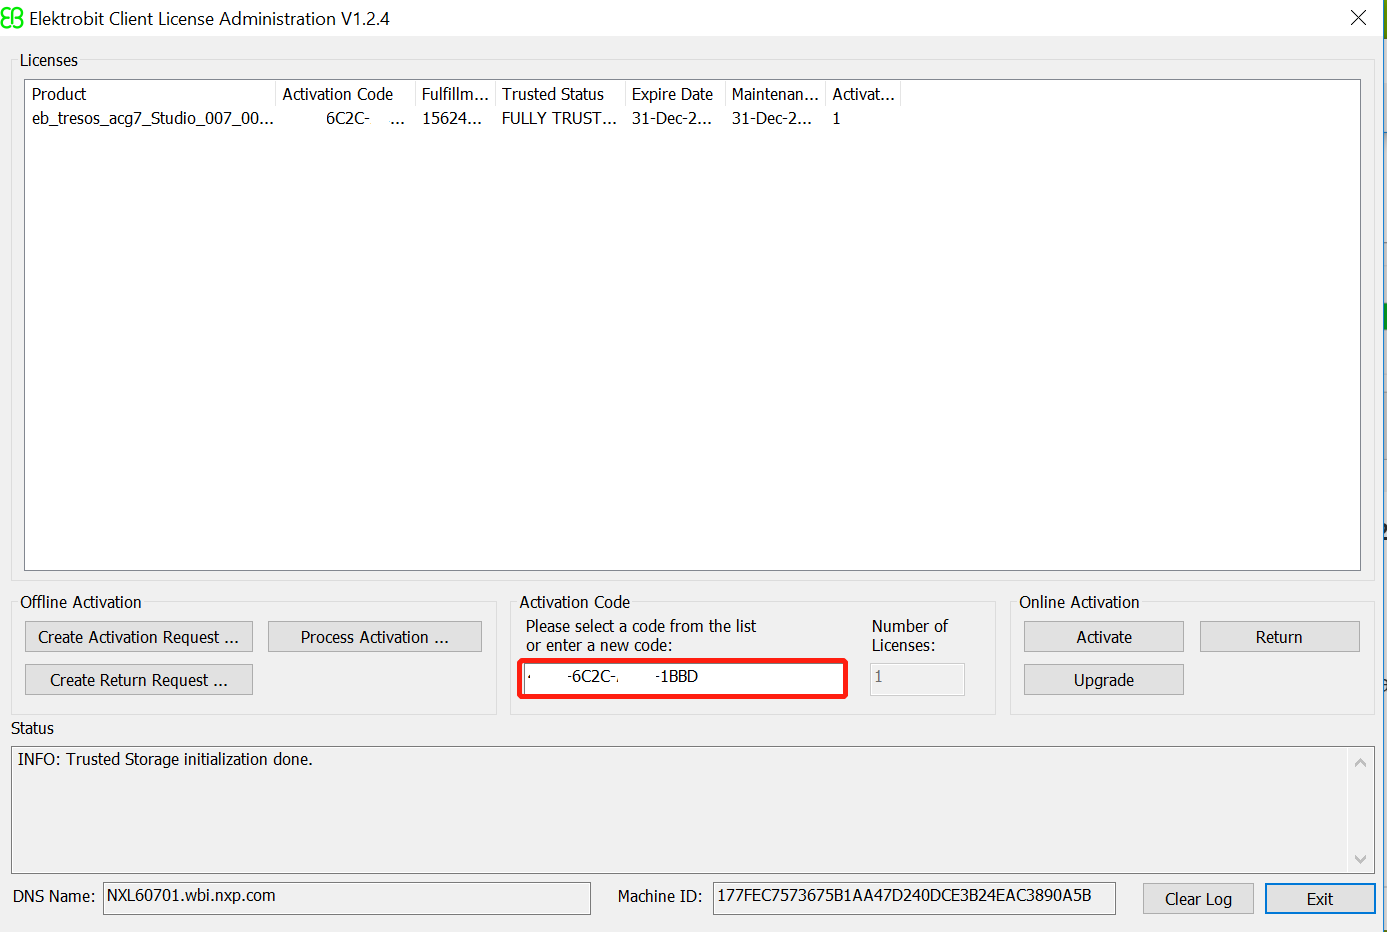The image size is (1387, 932).
Task: Click the Trusted Status column header
Action: tap(560, 94)
